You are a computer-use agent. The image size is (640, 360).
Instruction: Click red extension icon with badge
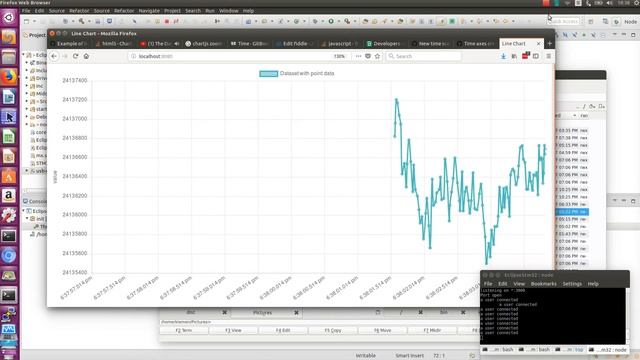tap(525, 56)
